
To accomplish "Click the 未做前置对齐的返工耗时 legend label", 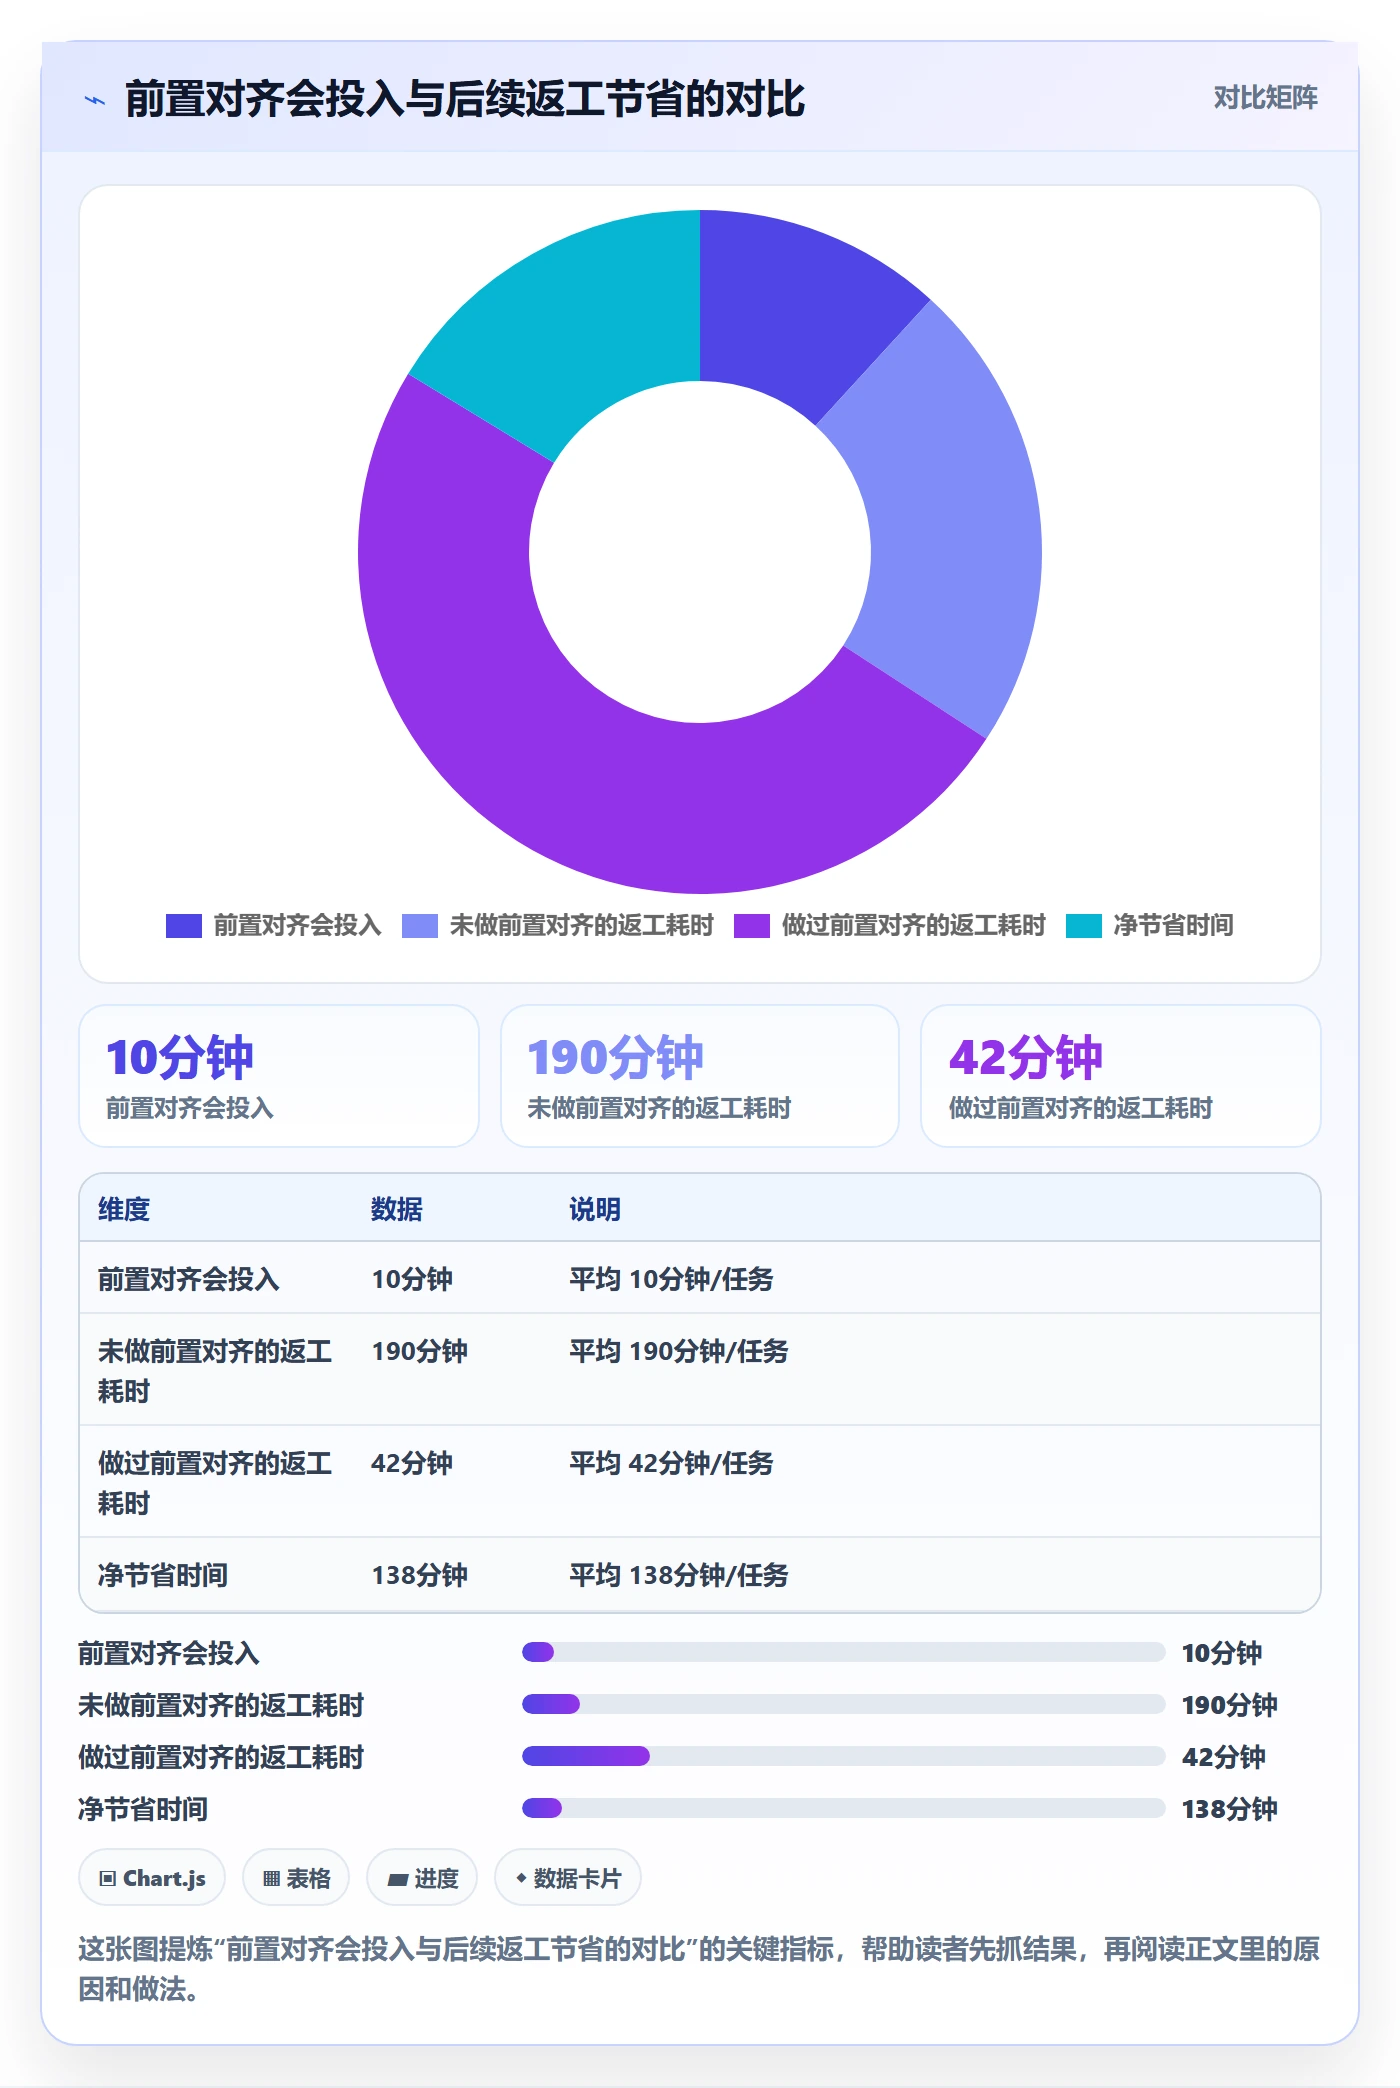I will click(581, 926).
